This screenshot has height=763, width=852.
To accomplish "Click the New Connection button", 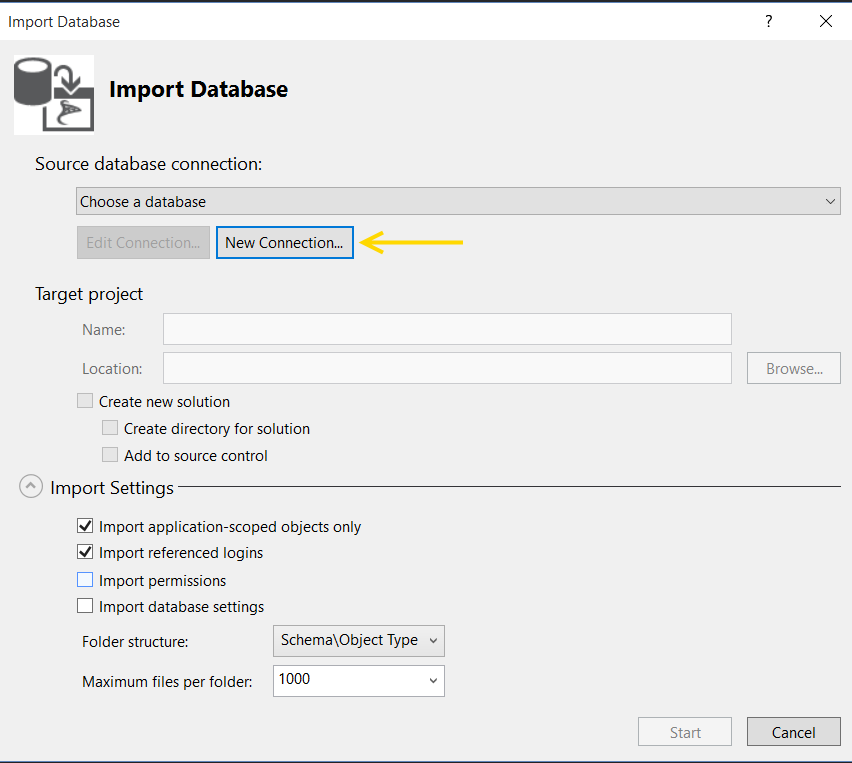I will tap(284, 243).
